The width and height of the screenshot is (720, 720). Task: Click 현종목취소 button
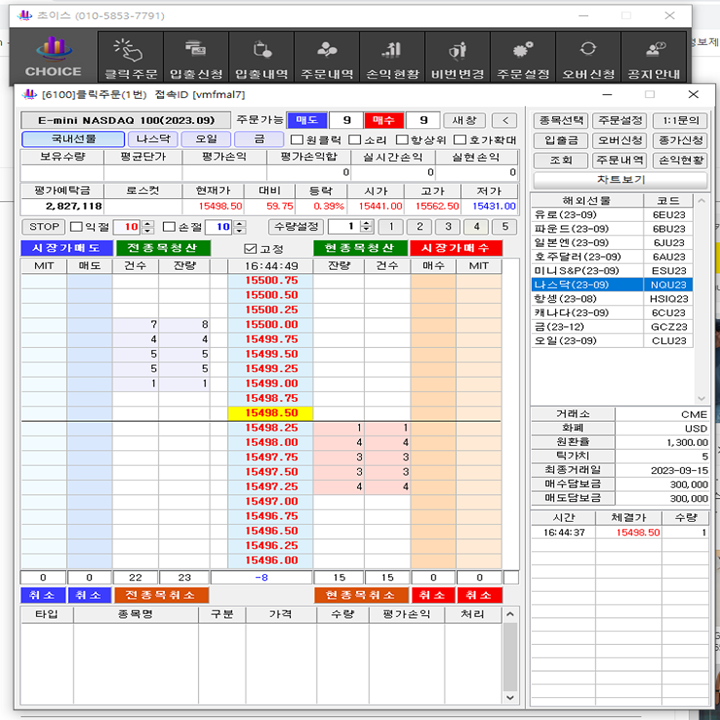361,595
